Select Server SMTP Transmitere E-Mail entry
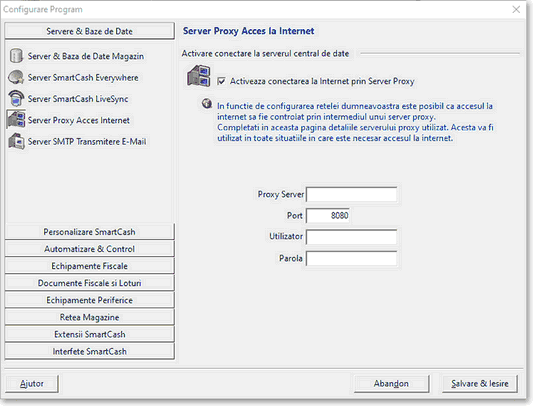This screenshot has height=418, width=551. (x=87, y=142)
